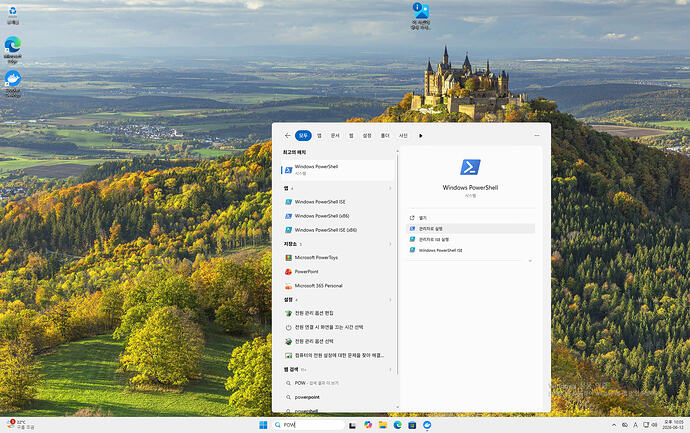Open Copilot from the taskbar
Image resolution: width=690 pixels, height=433 pixels.
pyautogui.click(x=368, y=425)
